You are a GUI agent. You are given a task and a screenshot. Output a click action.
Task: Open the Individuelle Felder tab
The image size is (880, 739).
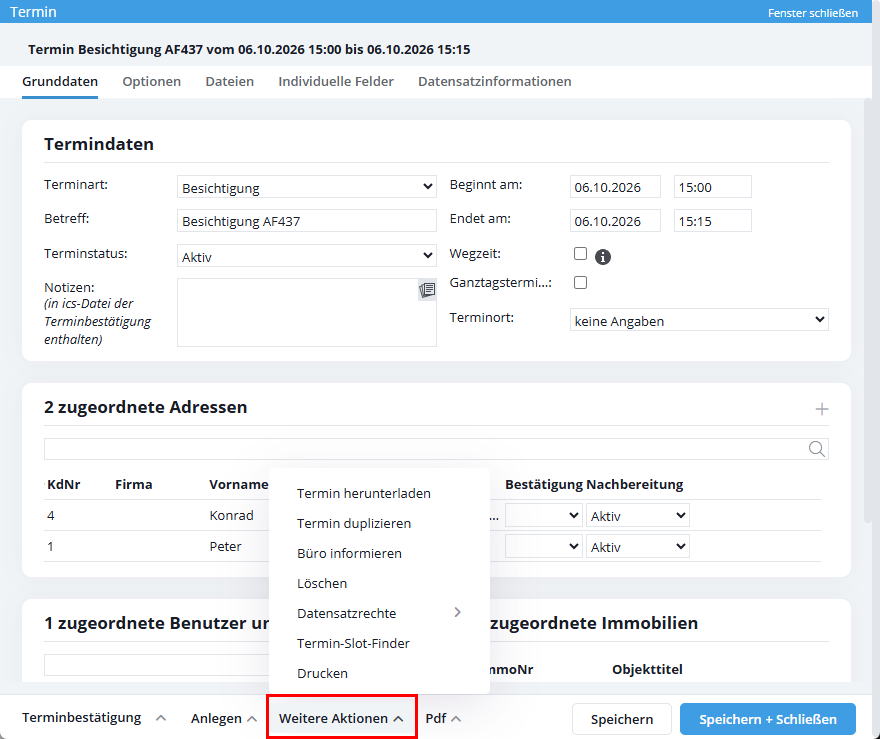coord(336,82)
